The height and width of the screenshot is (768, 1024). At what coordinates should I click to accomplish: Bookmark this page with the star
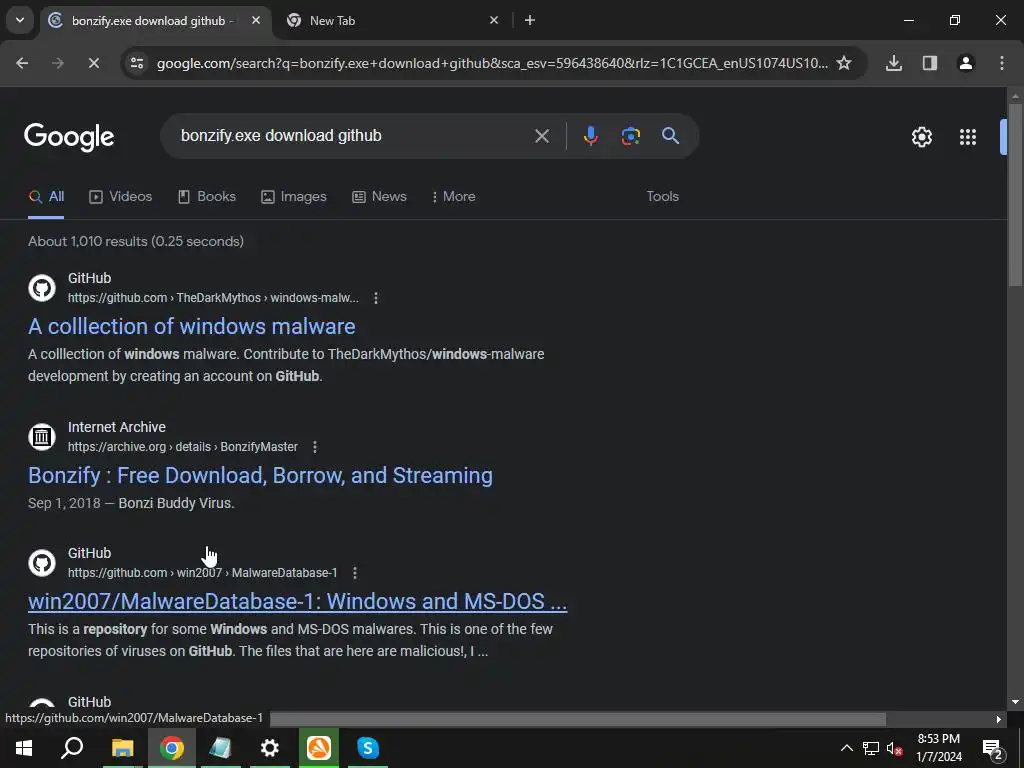[844, 63]
